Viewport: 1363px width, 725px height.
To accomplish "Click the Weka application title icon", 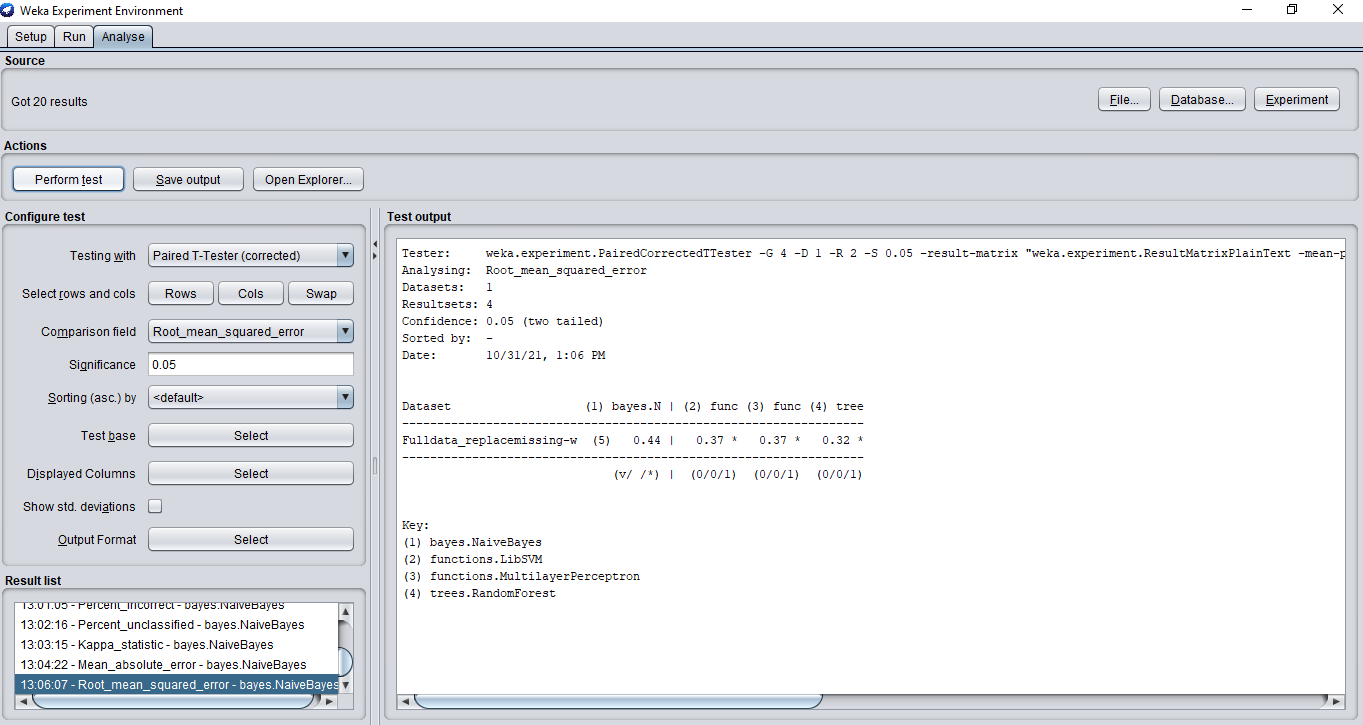I will [x=9, y=10].
